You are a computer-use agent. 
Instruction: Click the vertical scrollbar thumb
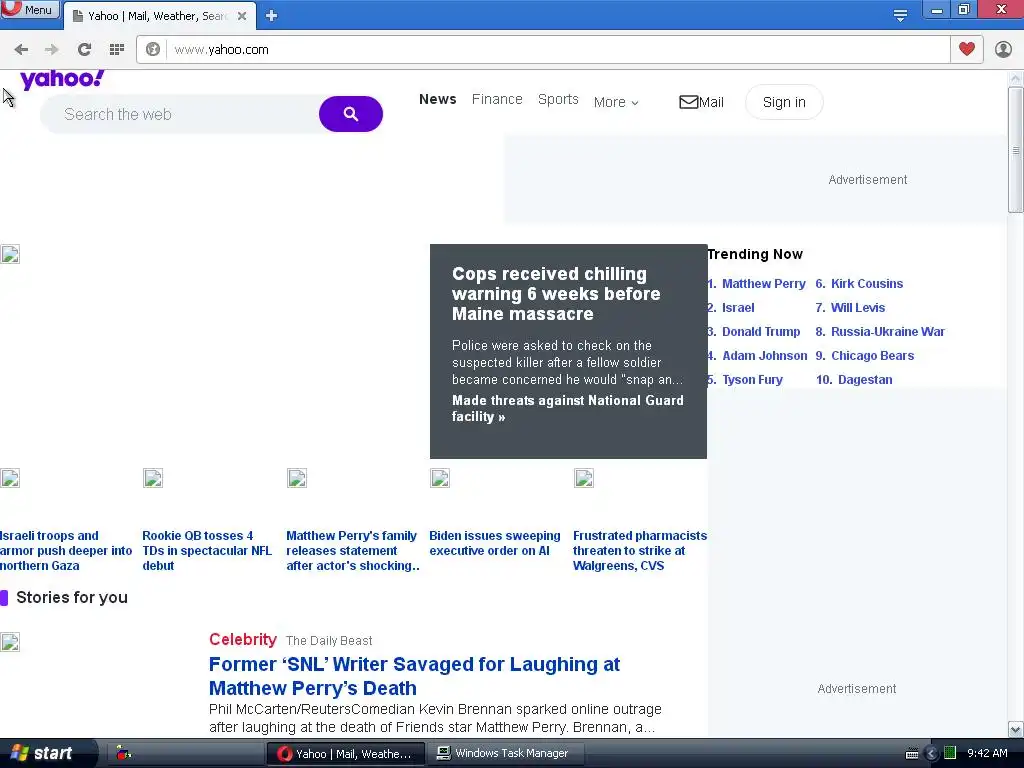tap(1016, 150)
